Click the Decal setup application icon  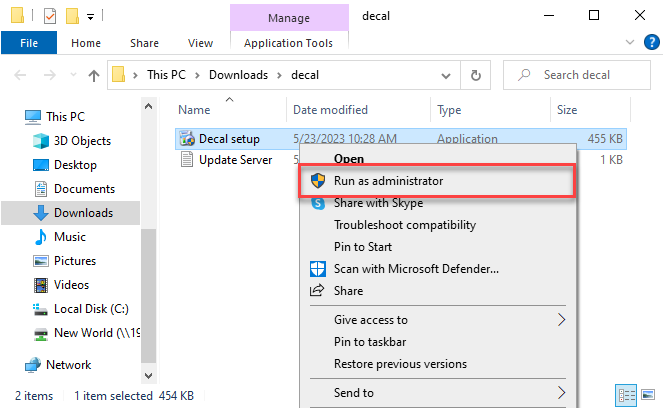point(186,139)
